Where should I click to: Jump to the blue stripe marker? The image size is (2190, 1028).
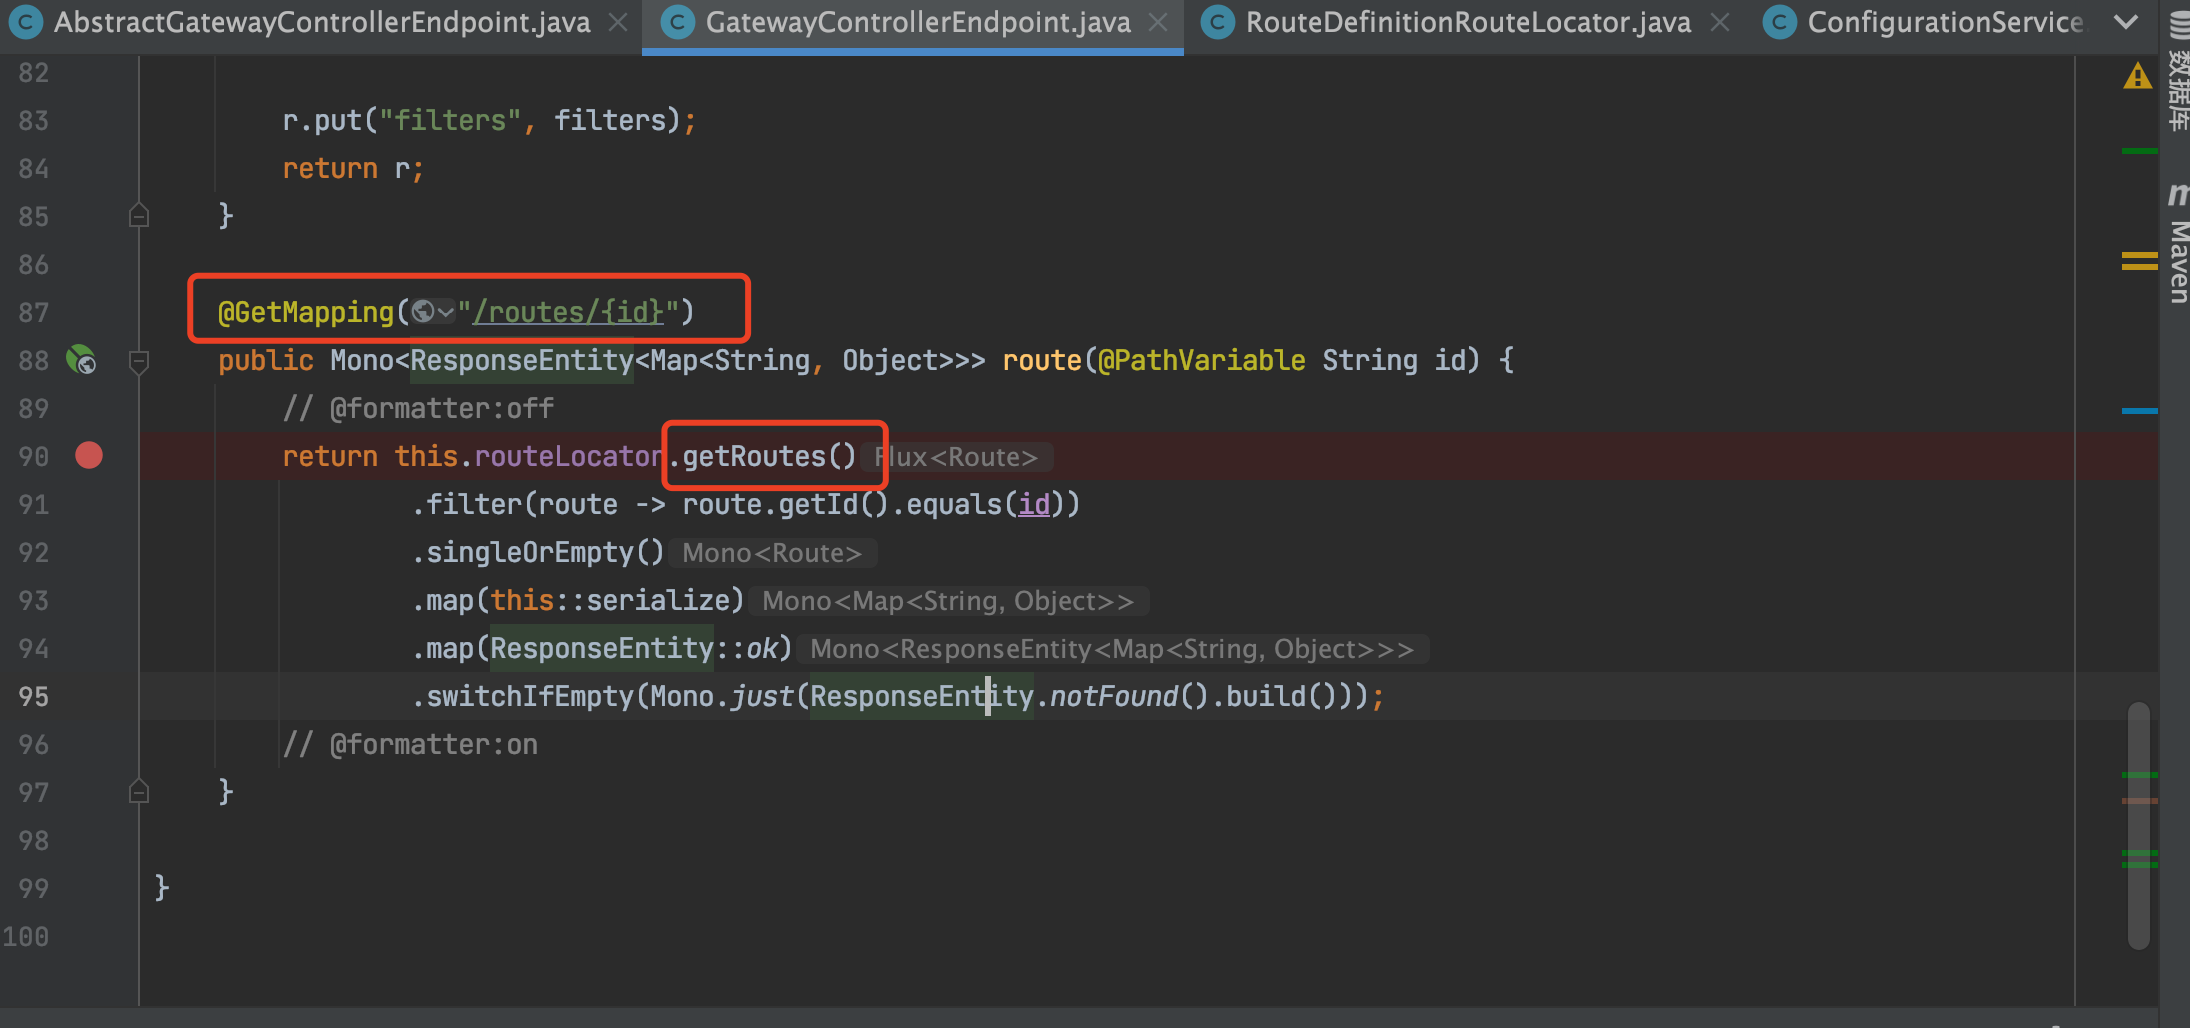(x=2139, y=410)
